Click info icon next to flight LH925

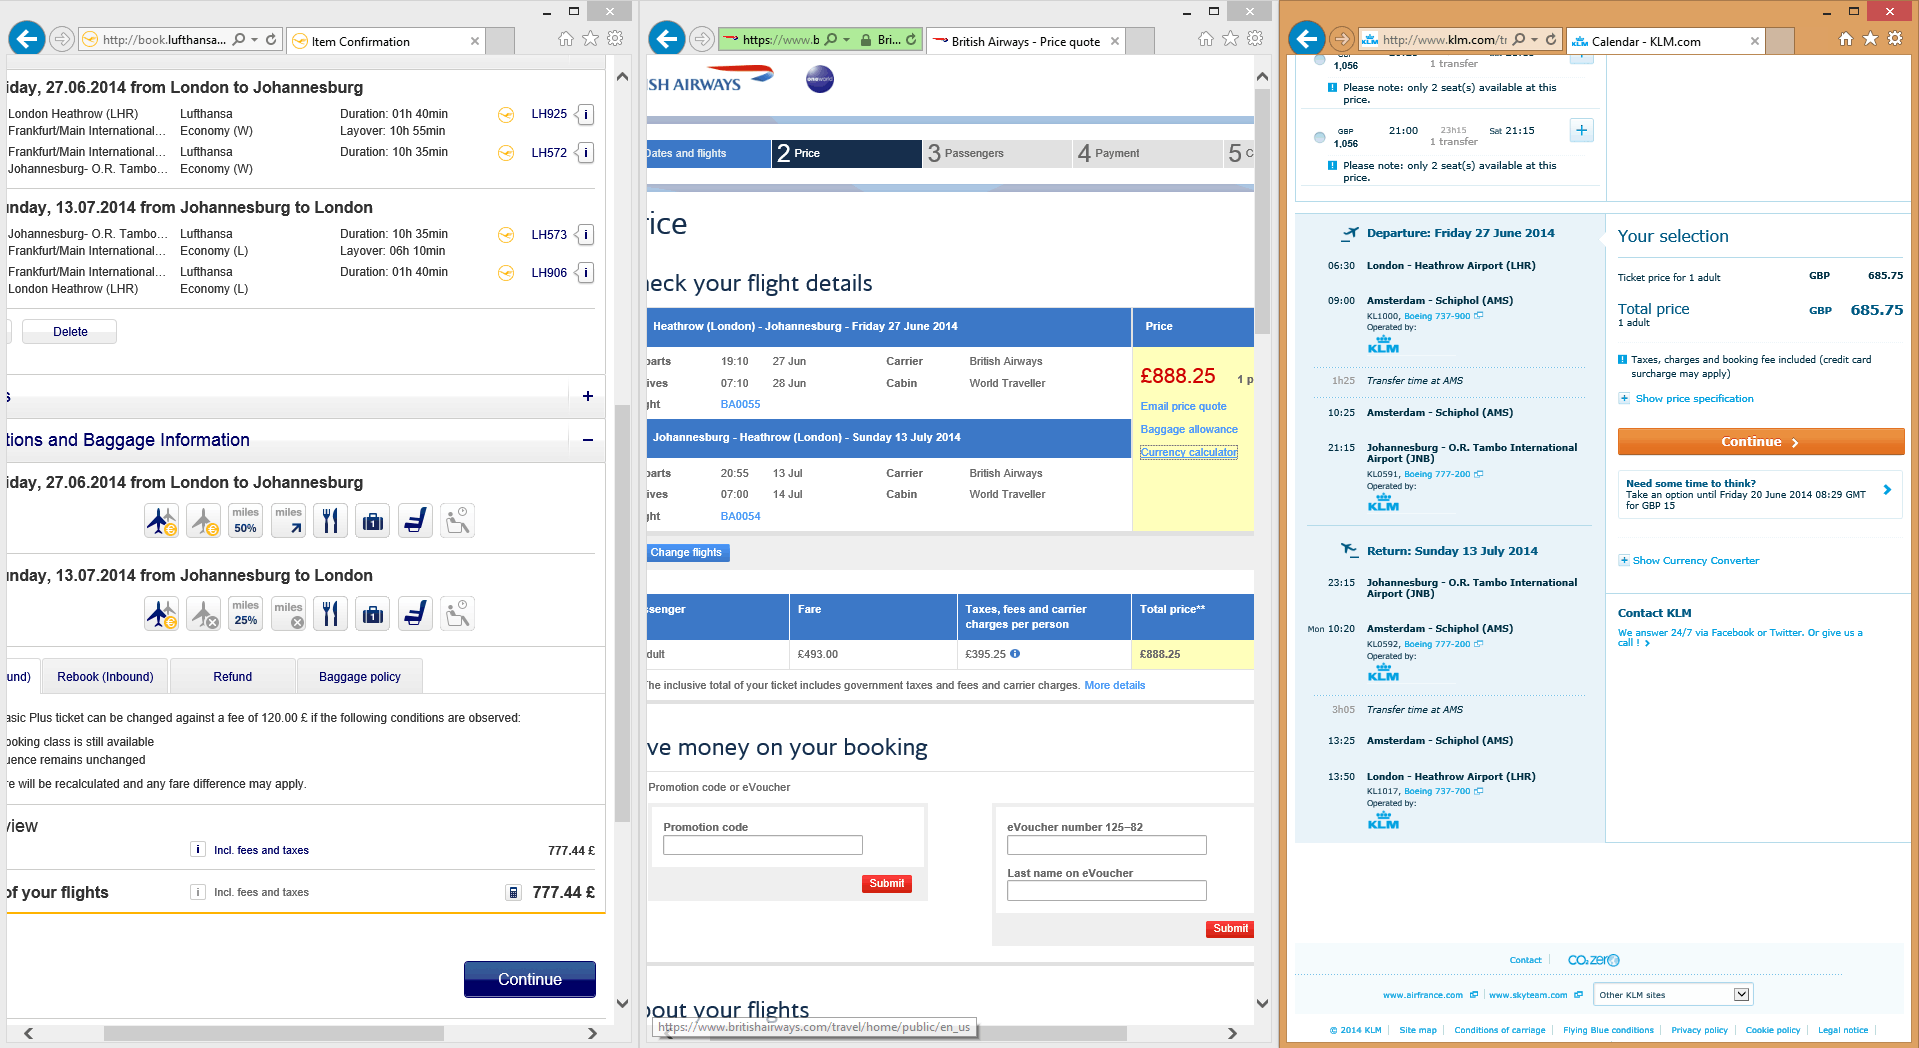pos(586,114)
